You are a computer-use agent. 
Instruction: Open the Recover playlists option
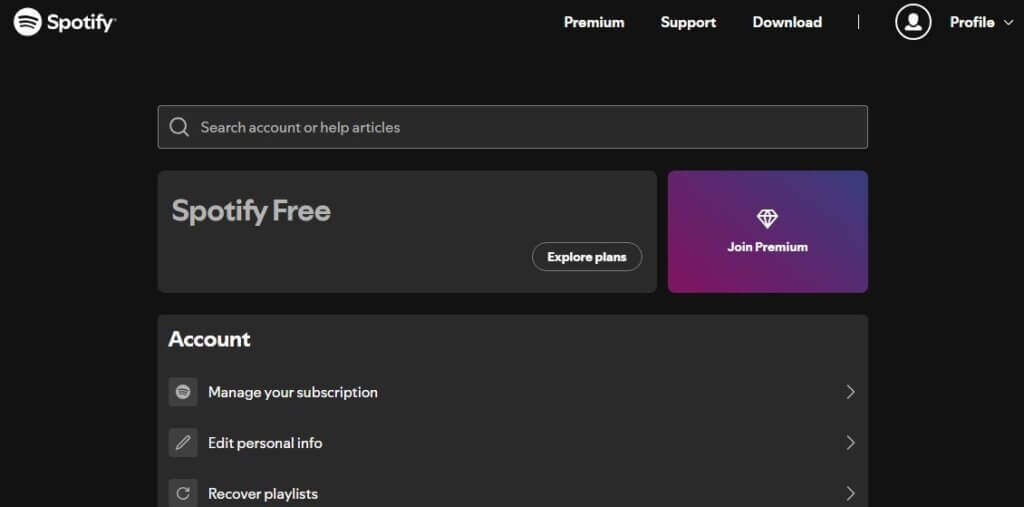(x=263, y=493)
